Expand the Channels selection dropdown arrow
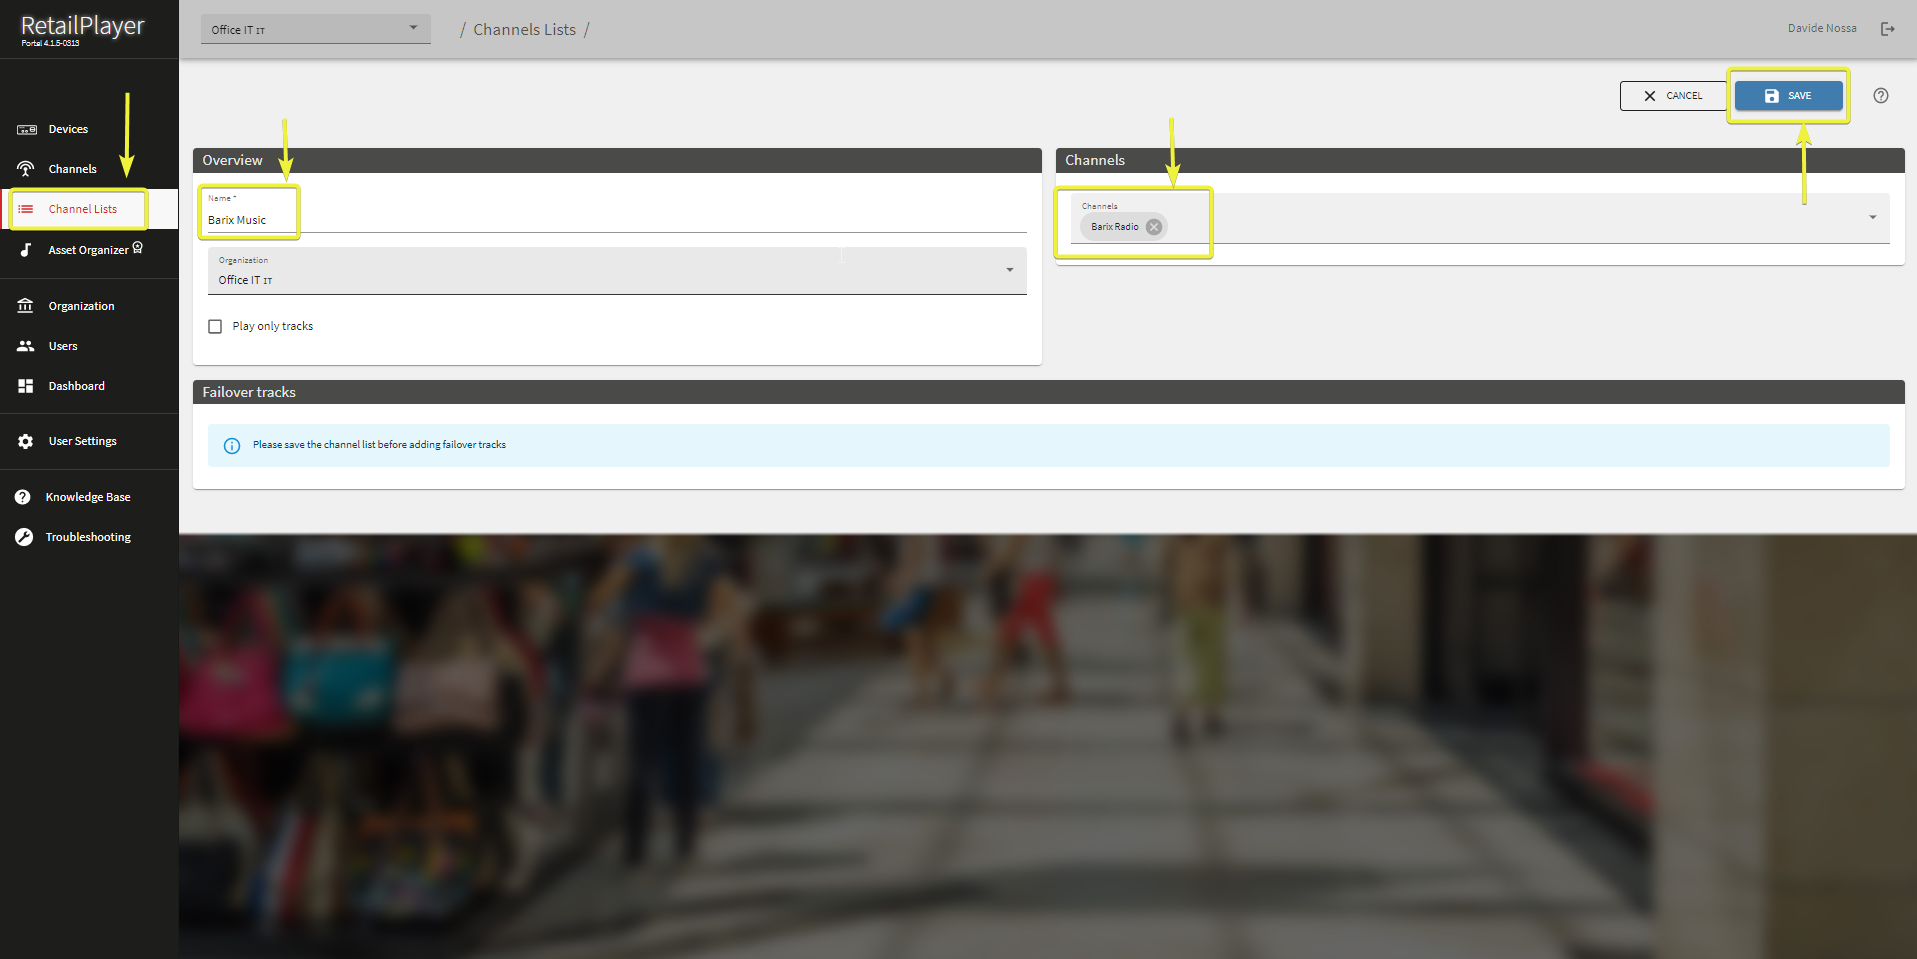The width and height of the screenshot is (1917, 959). point(1872,217)
